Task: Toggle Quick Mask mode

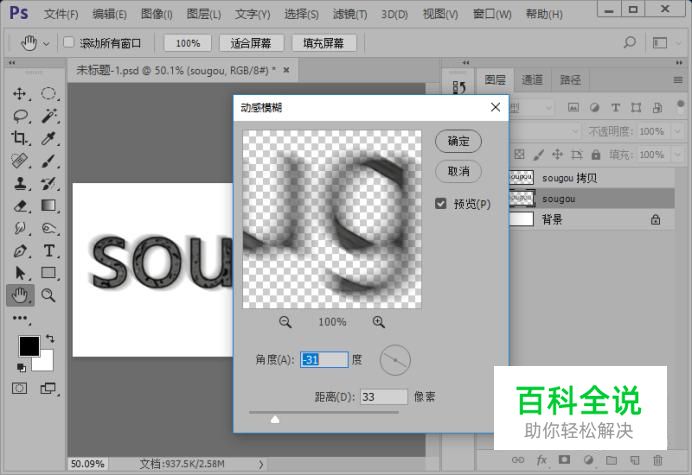Action: click(x=19, y=388)
